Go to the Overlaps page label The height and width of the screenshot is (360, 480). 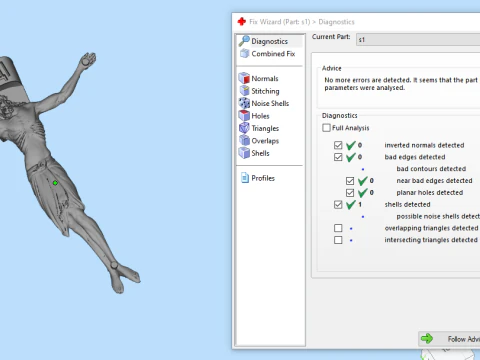[265, 141]
